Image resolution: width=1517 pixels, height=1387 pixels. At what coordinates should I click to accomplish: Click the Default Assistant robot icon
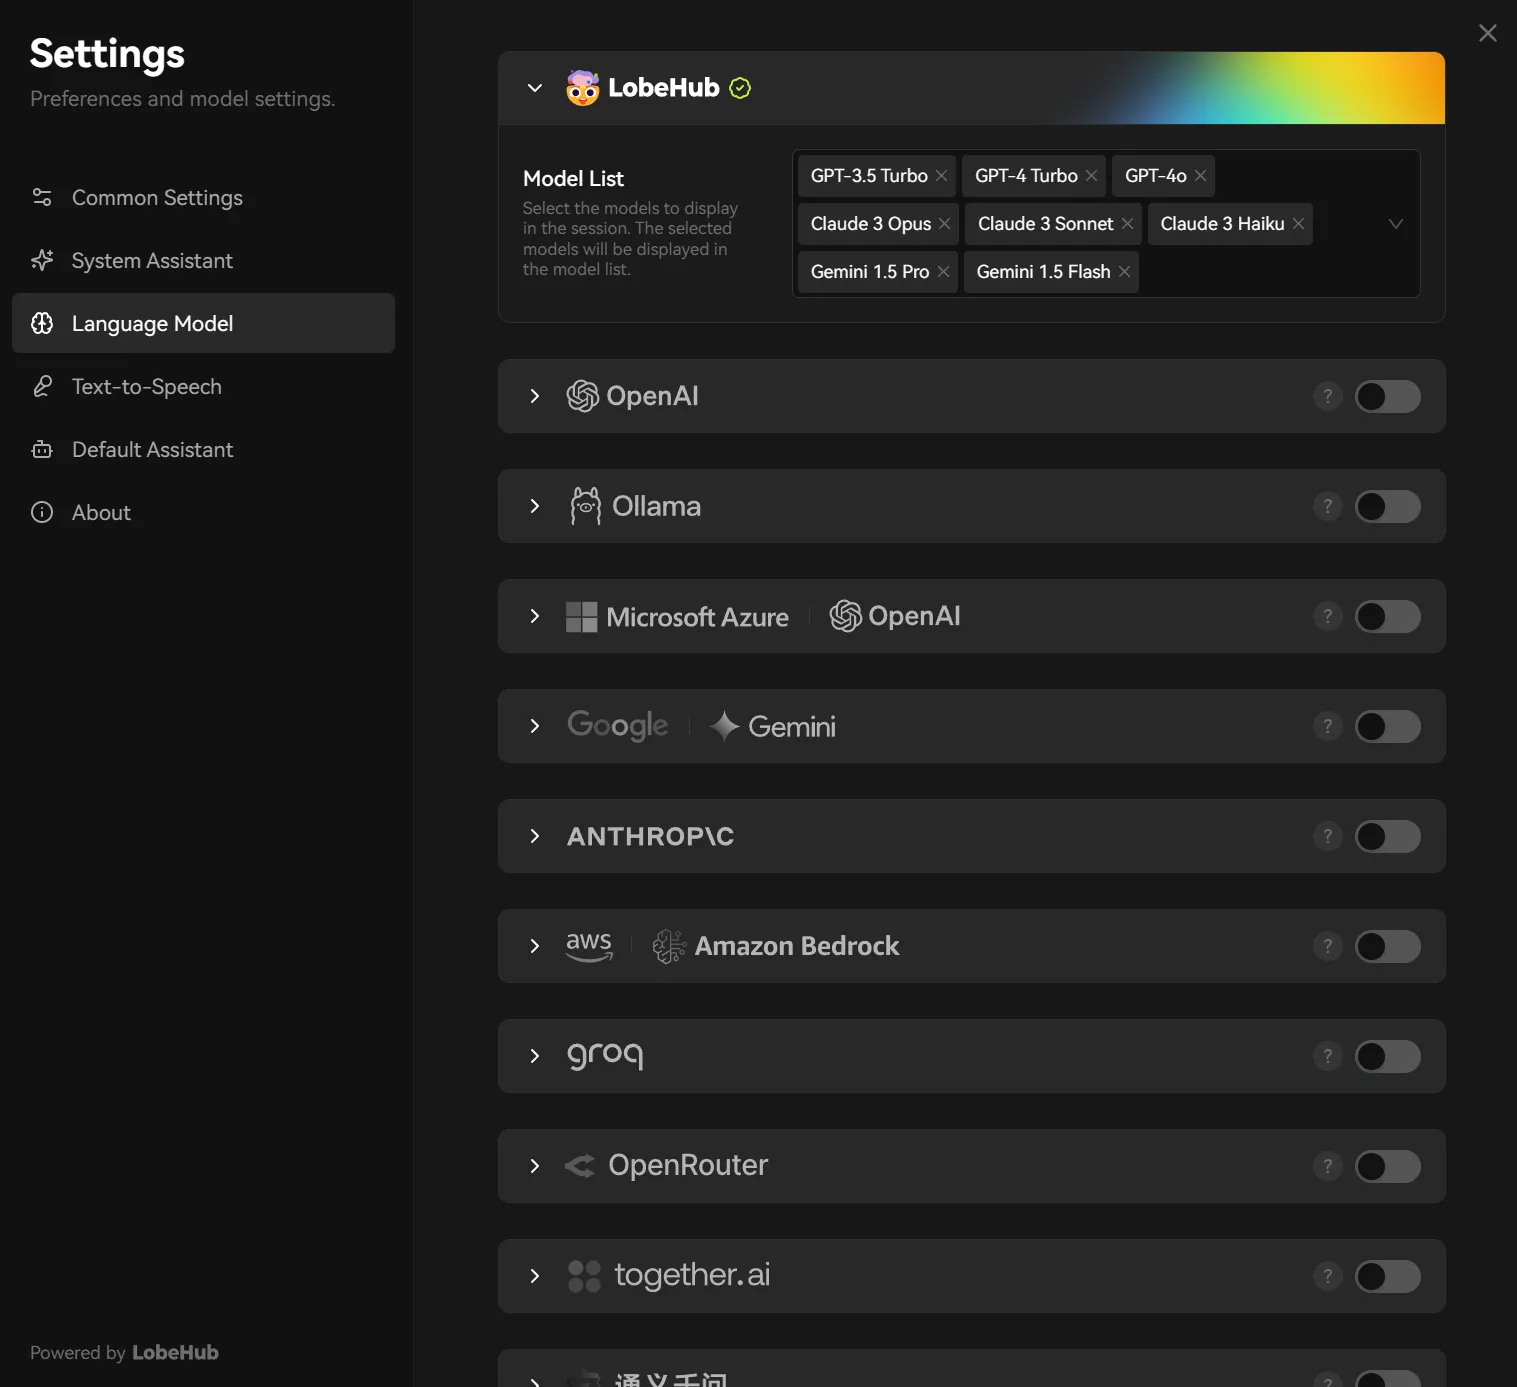pyautogui.click(x=42, y=449)
